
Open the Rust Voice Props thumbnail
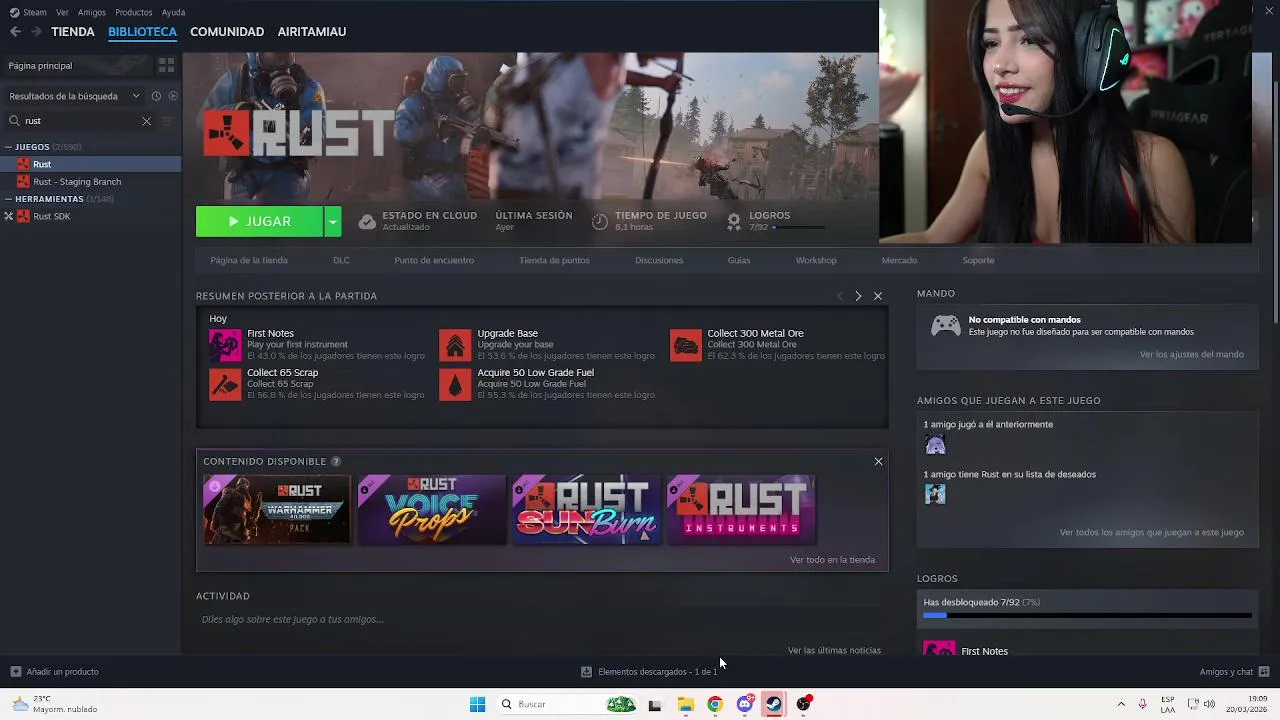click(x=432, y=510)
